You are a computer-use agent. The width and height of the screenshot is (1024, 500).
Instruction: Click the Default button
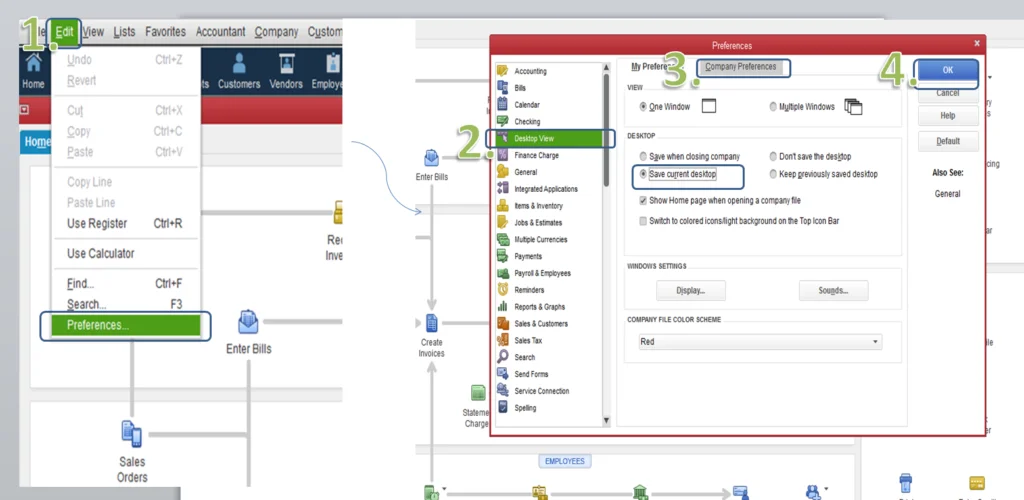948,141
